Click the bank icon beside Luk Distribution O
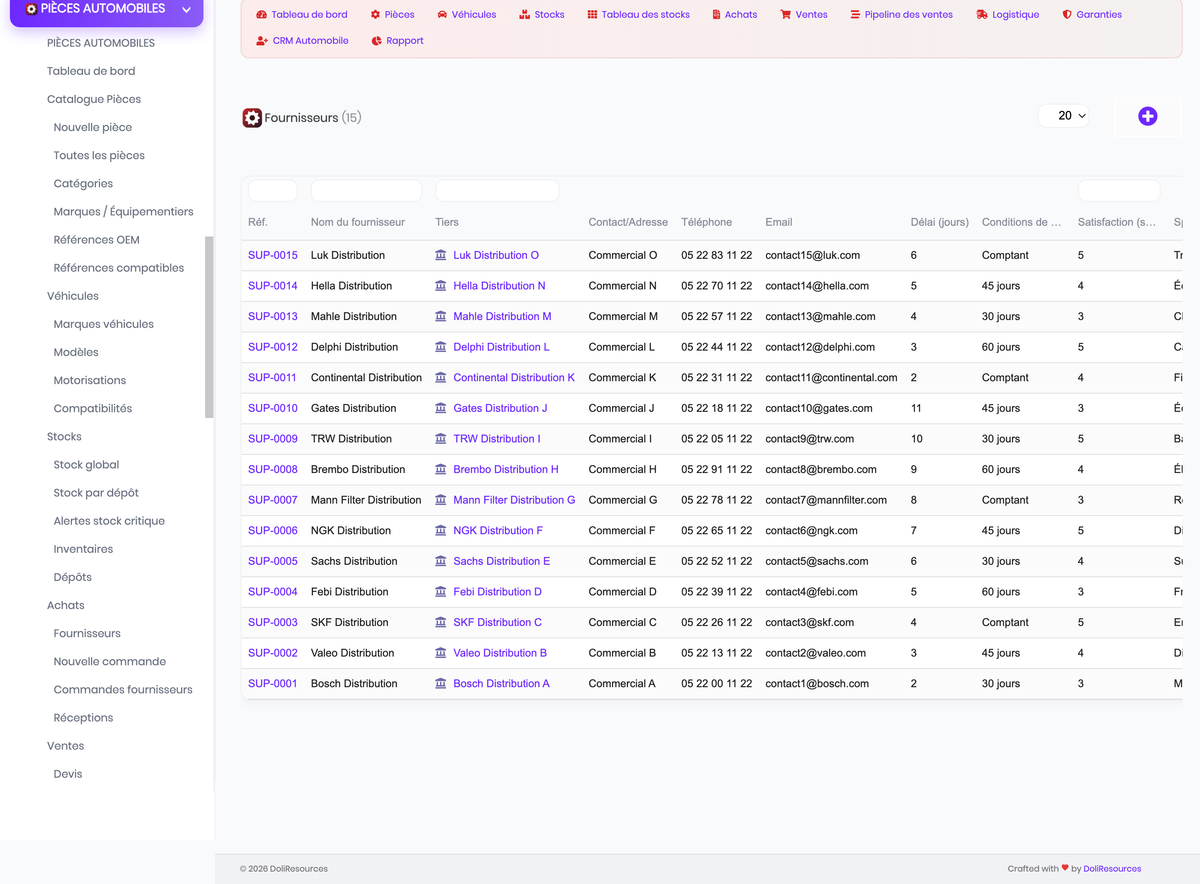The image size is (1200, 884). pyautogui.click(x=441, y=255)
